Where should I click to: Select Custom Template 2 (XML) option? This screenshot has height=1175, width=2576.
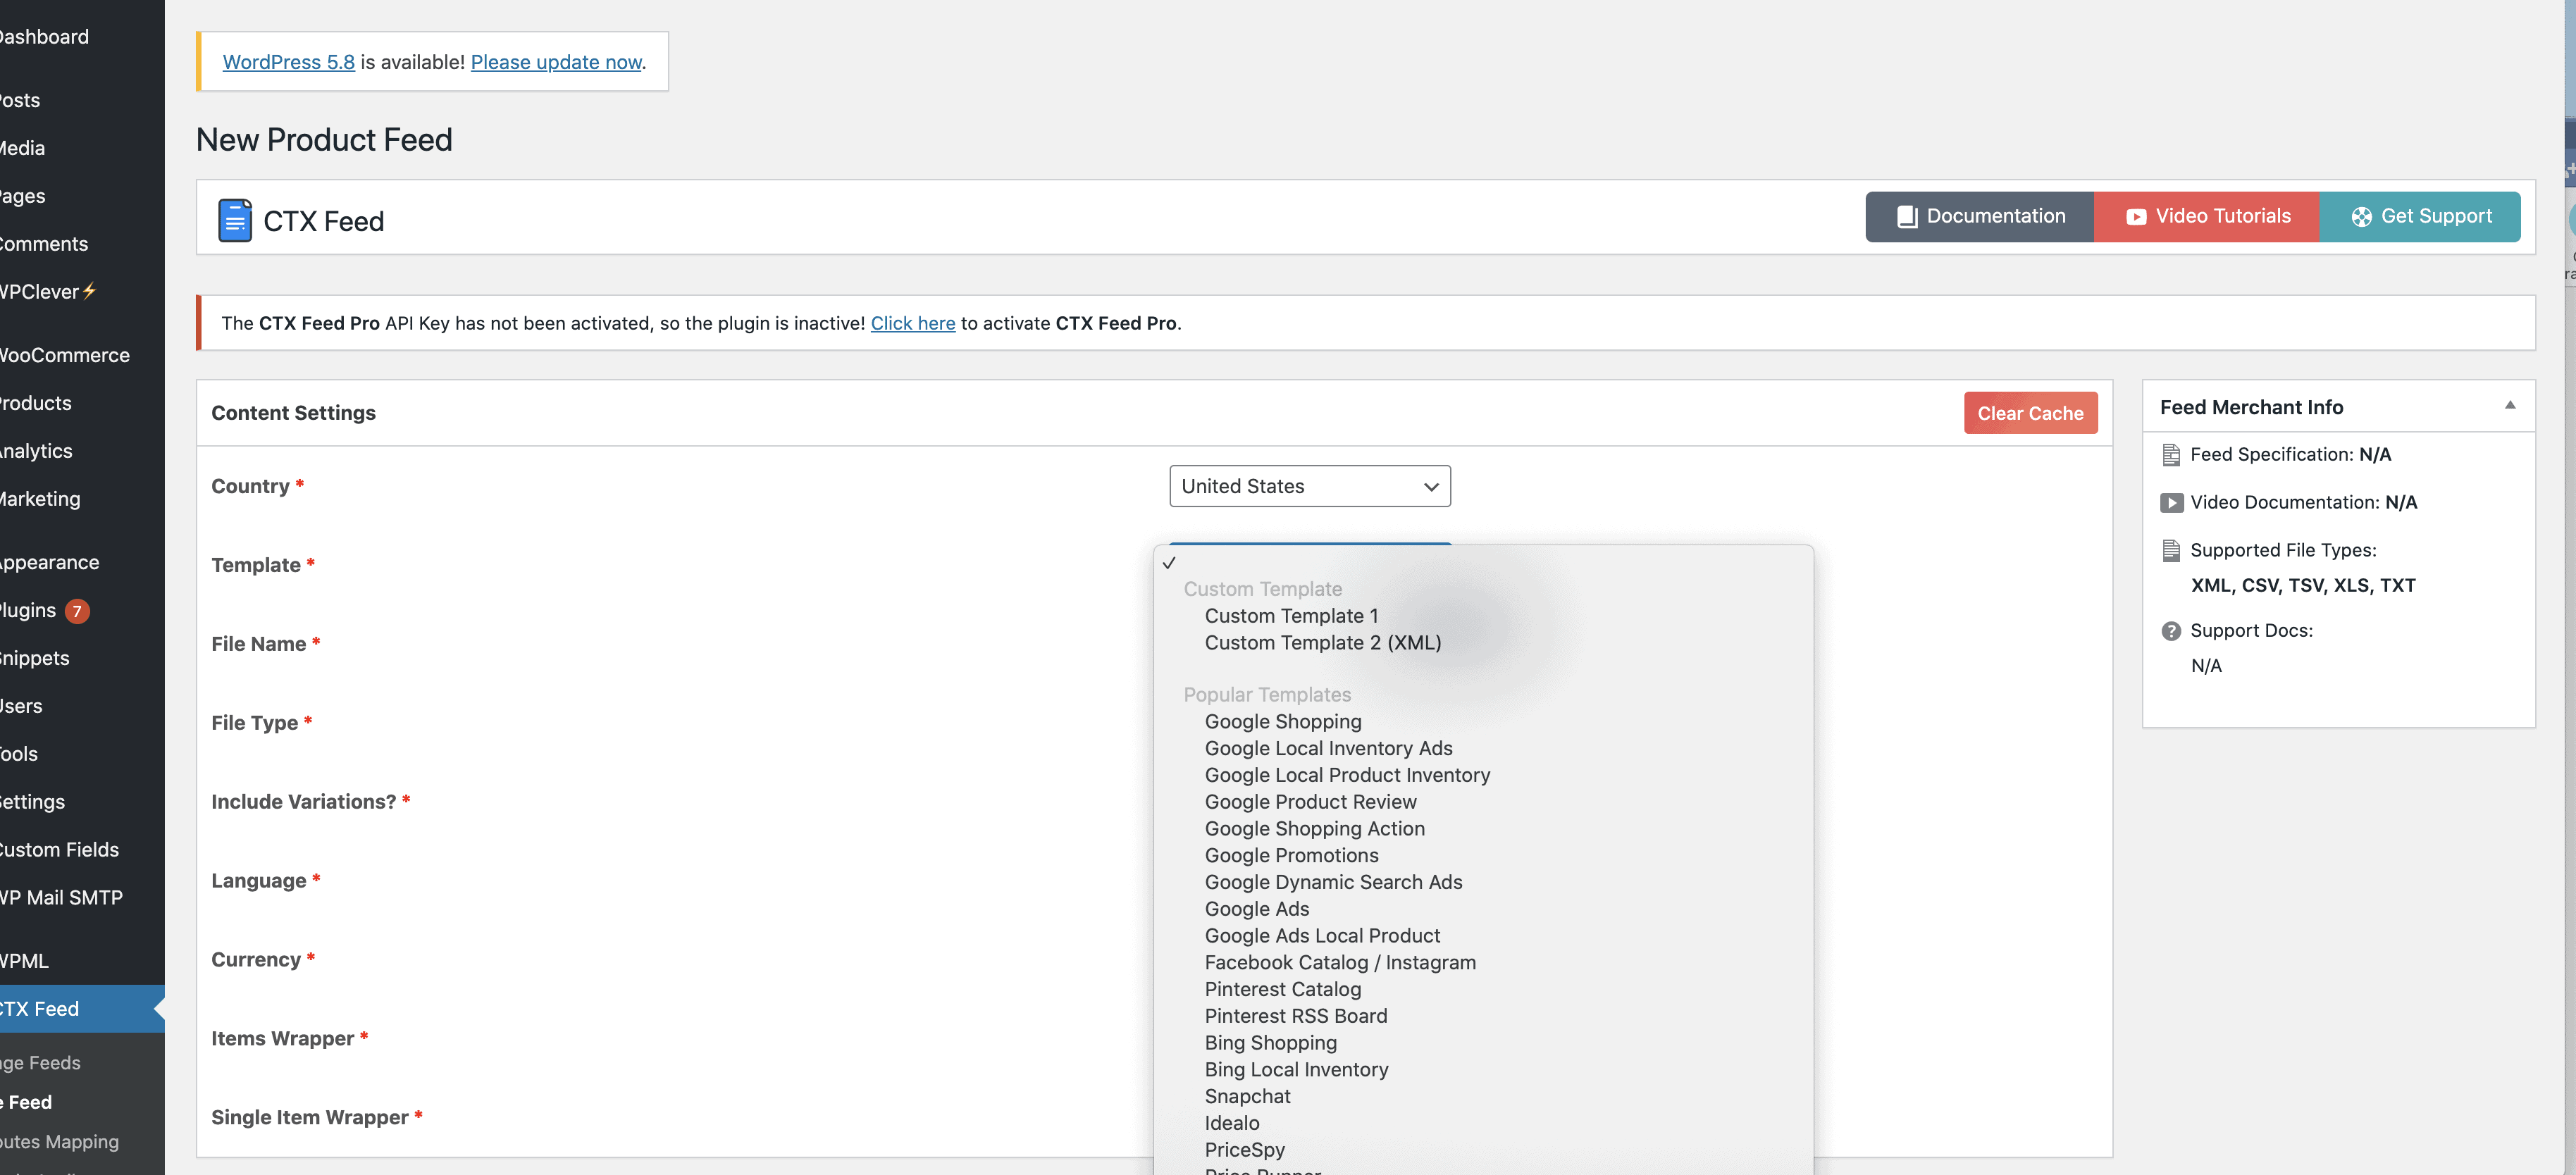(x=1322, y=643)
